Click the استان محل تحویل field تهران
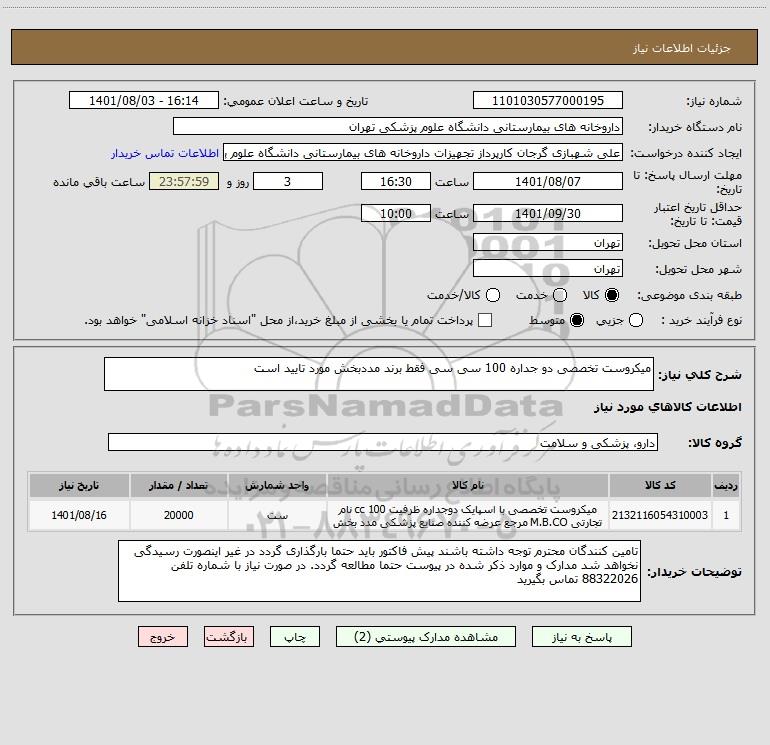The image size is (770, 745). click(548, 242)
